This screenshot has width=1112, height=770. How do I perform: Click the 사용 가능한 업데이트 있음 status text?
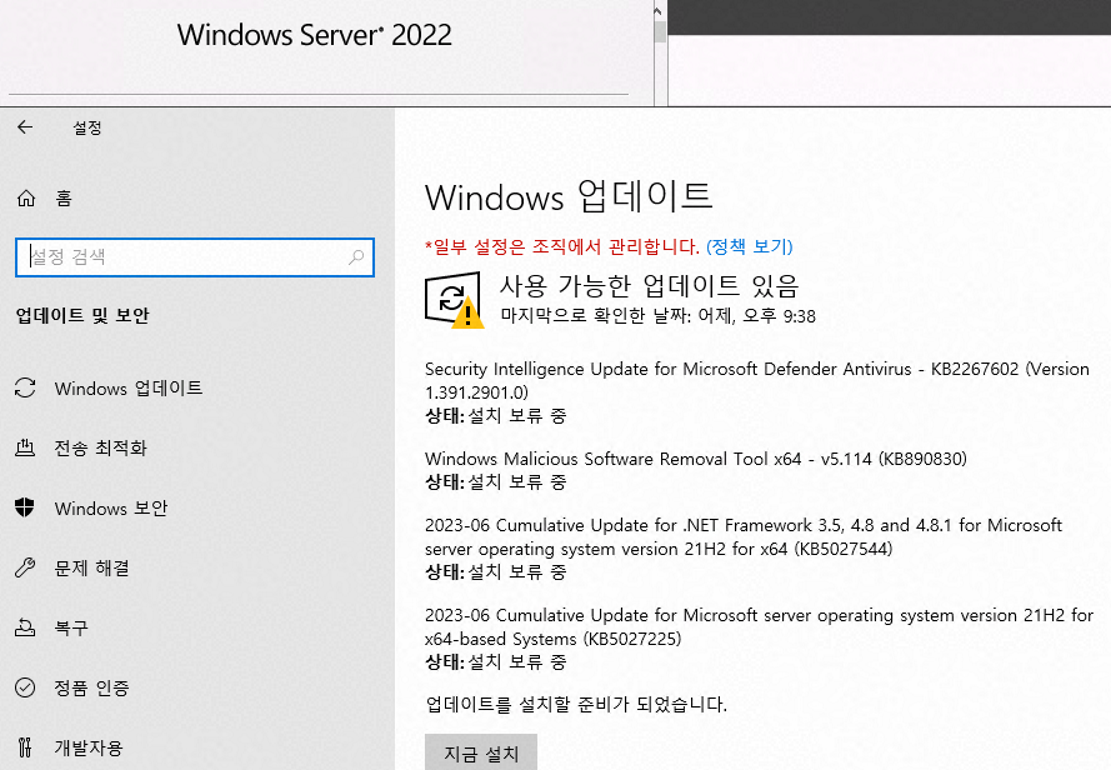650,286
